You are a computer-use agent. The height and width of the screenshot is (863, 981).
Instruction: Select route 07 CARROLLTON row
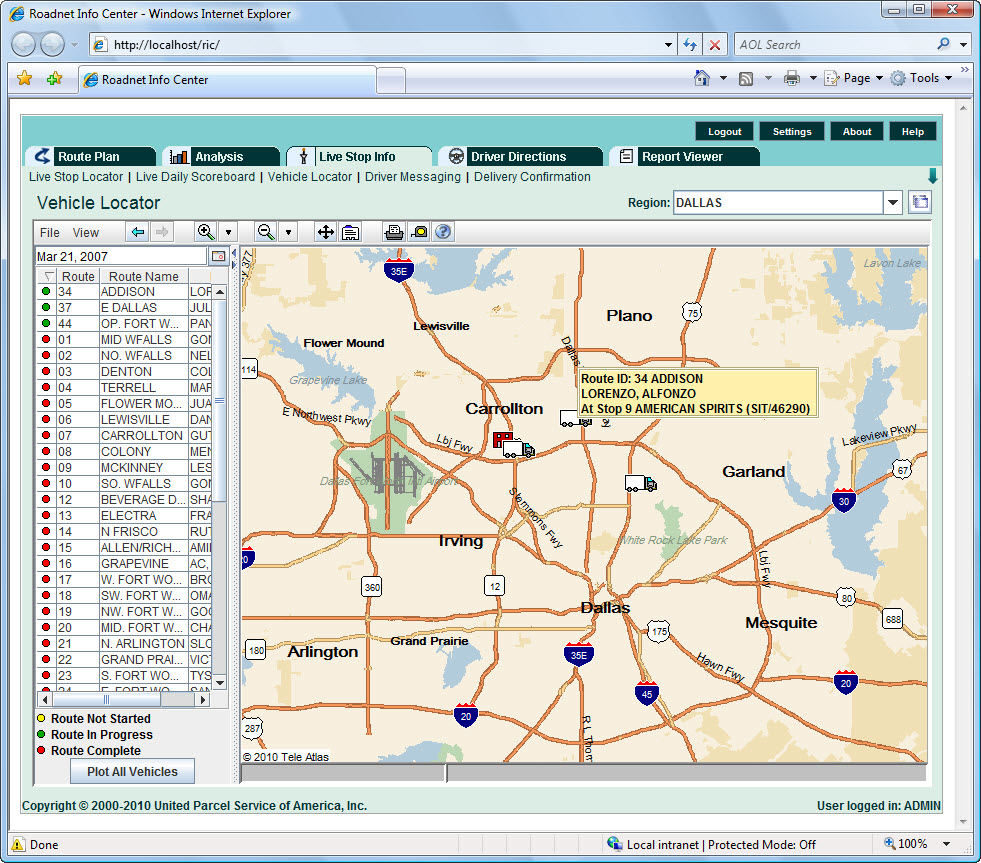click(x=125, y=436)
